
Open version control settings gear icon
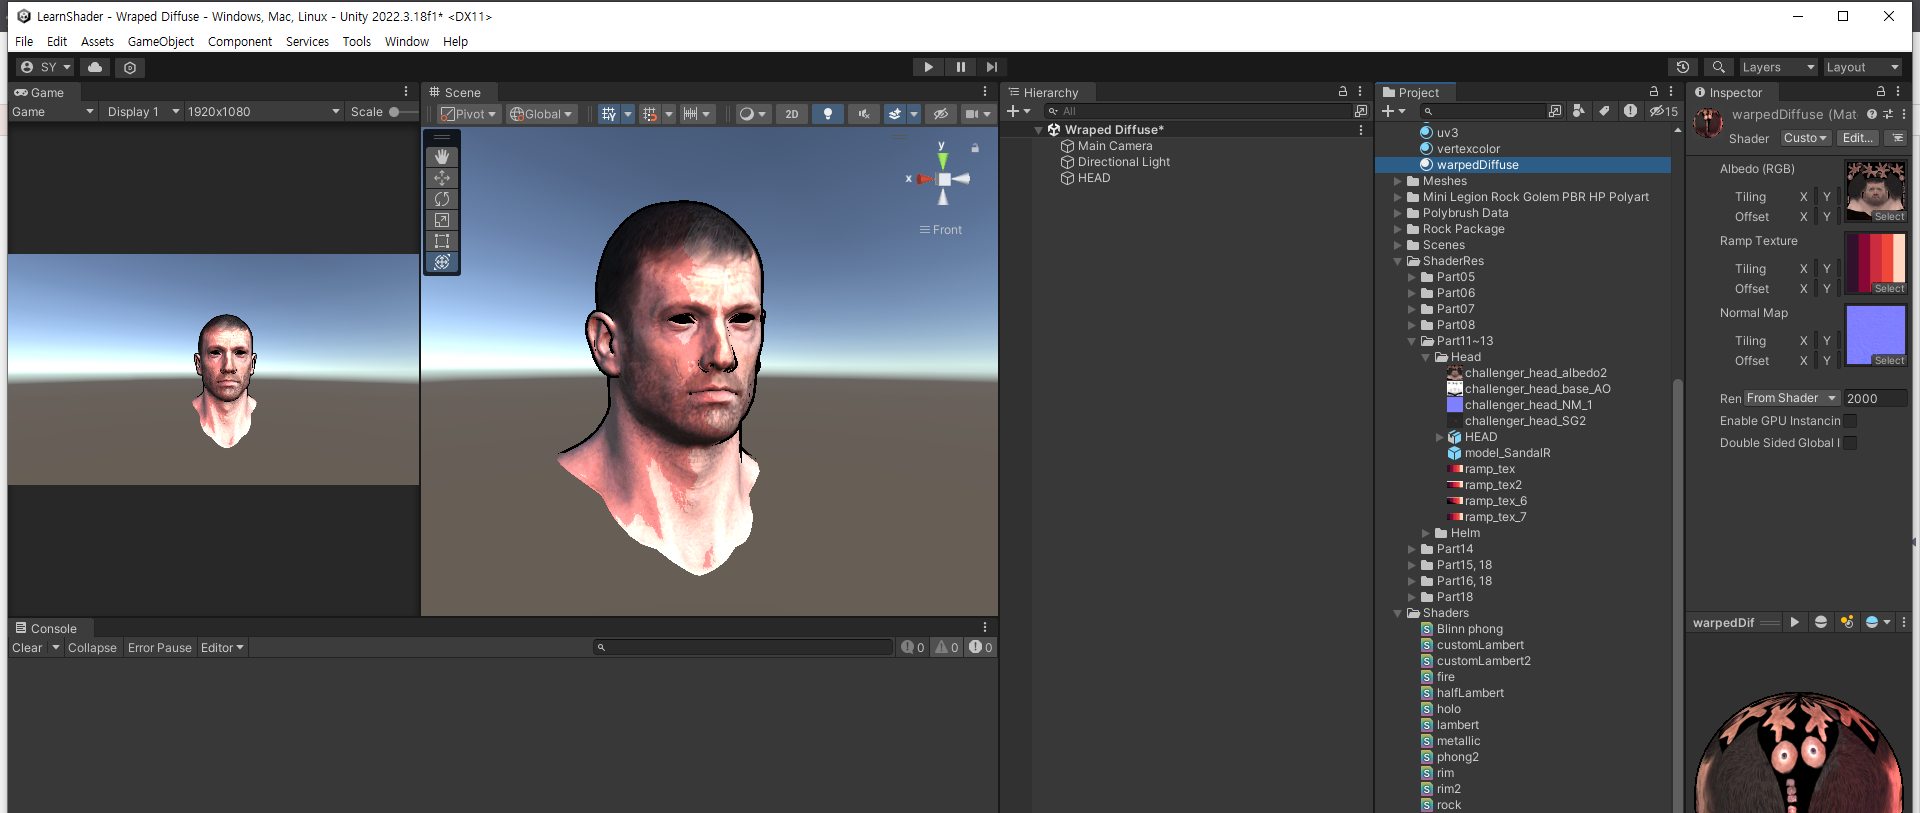[130, 67]
